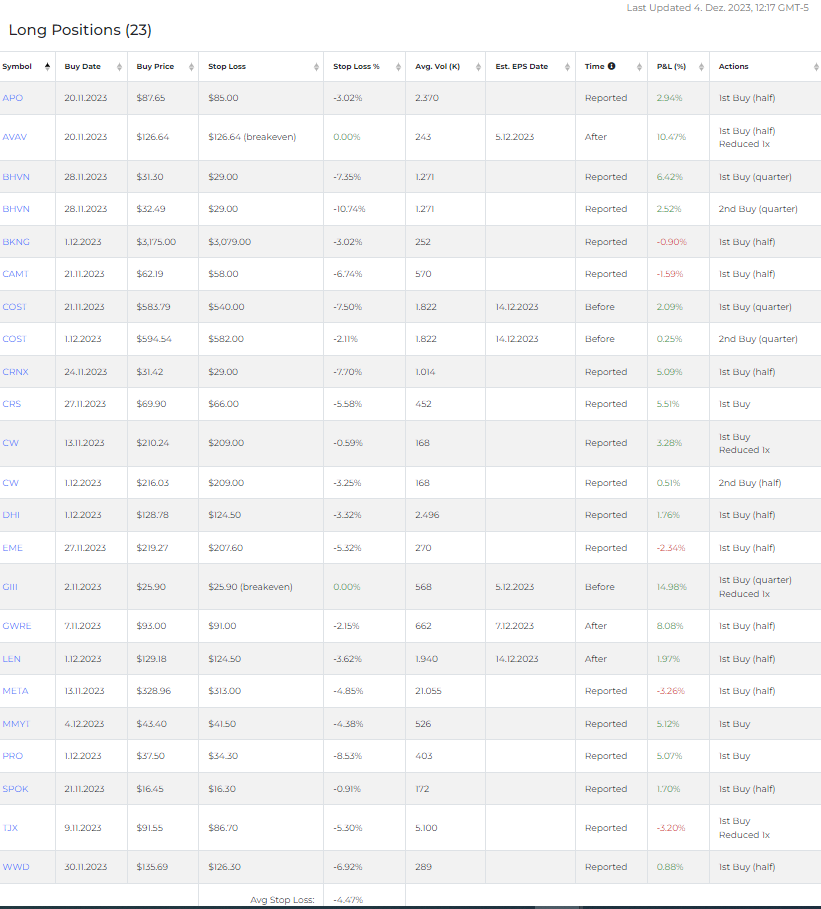Image resolution: width=821 pixels, height=909 pixels.
Task: Click the sort arrows in Actions column header
Action: 814,67
